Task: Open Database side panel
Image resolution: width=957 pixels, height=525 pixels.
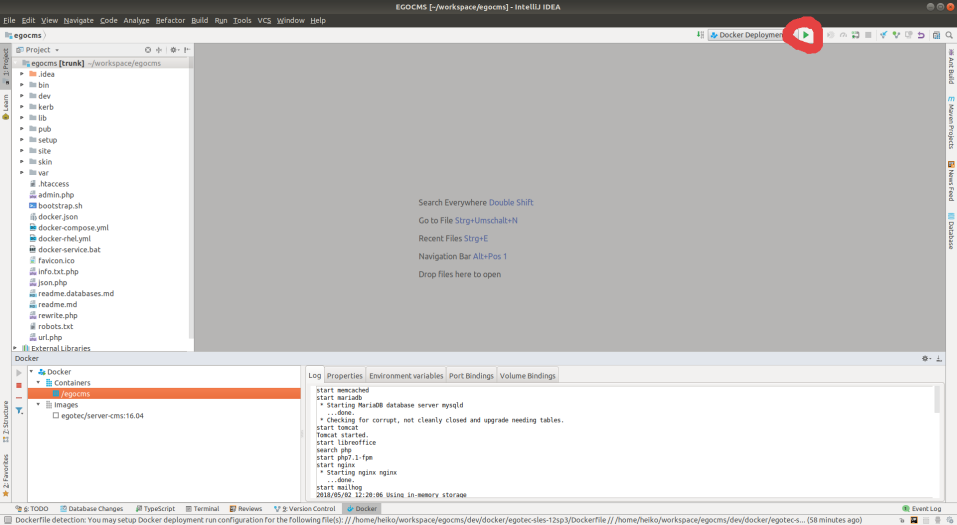Action: click(951, 231)
